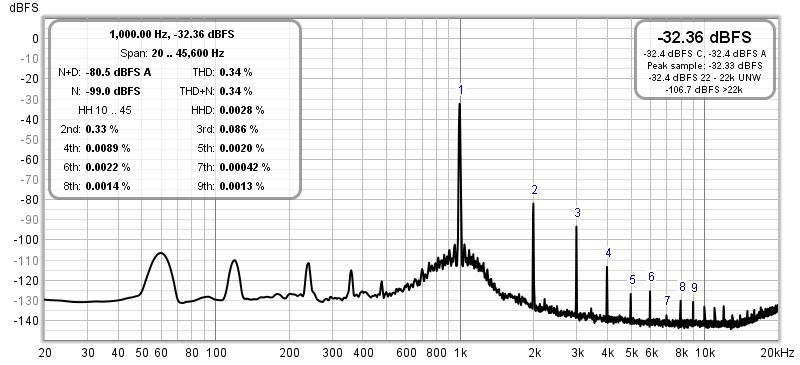This screenshot has height=365, width=800.
Task: Click harmonic marker 7 near the 7 kHz peak
Action: (x=667, y=300)
